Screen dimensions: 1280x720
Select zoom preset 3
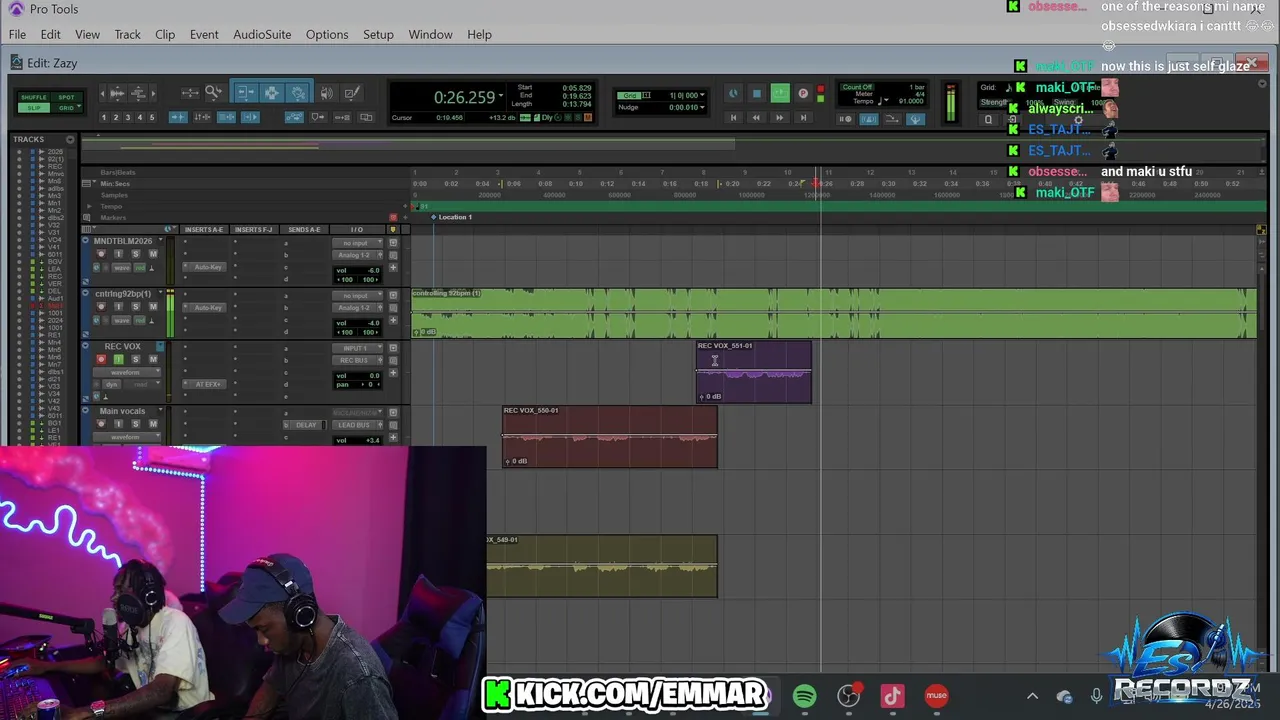point(128,118)
